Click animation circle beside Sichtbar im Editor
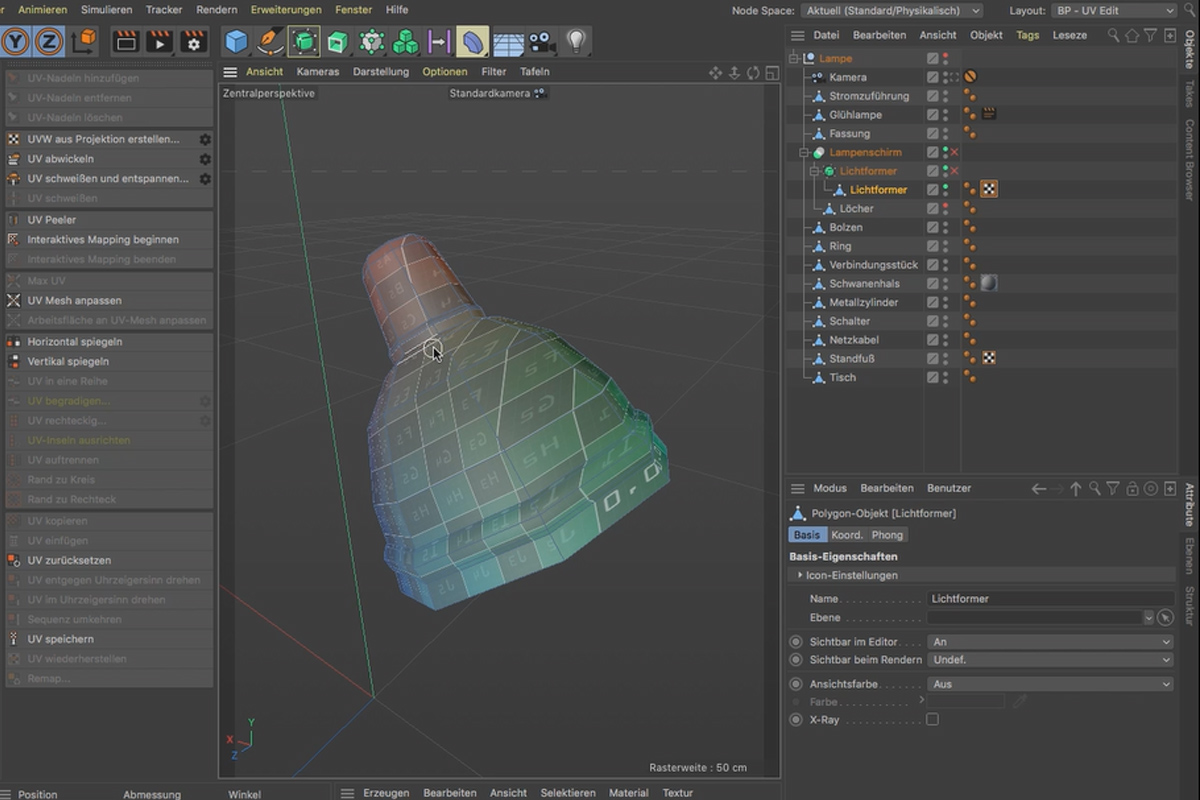 point(796,641)
